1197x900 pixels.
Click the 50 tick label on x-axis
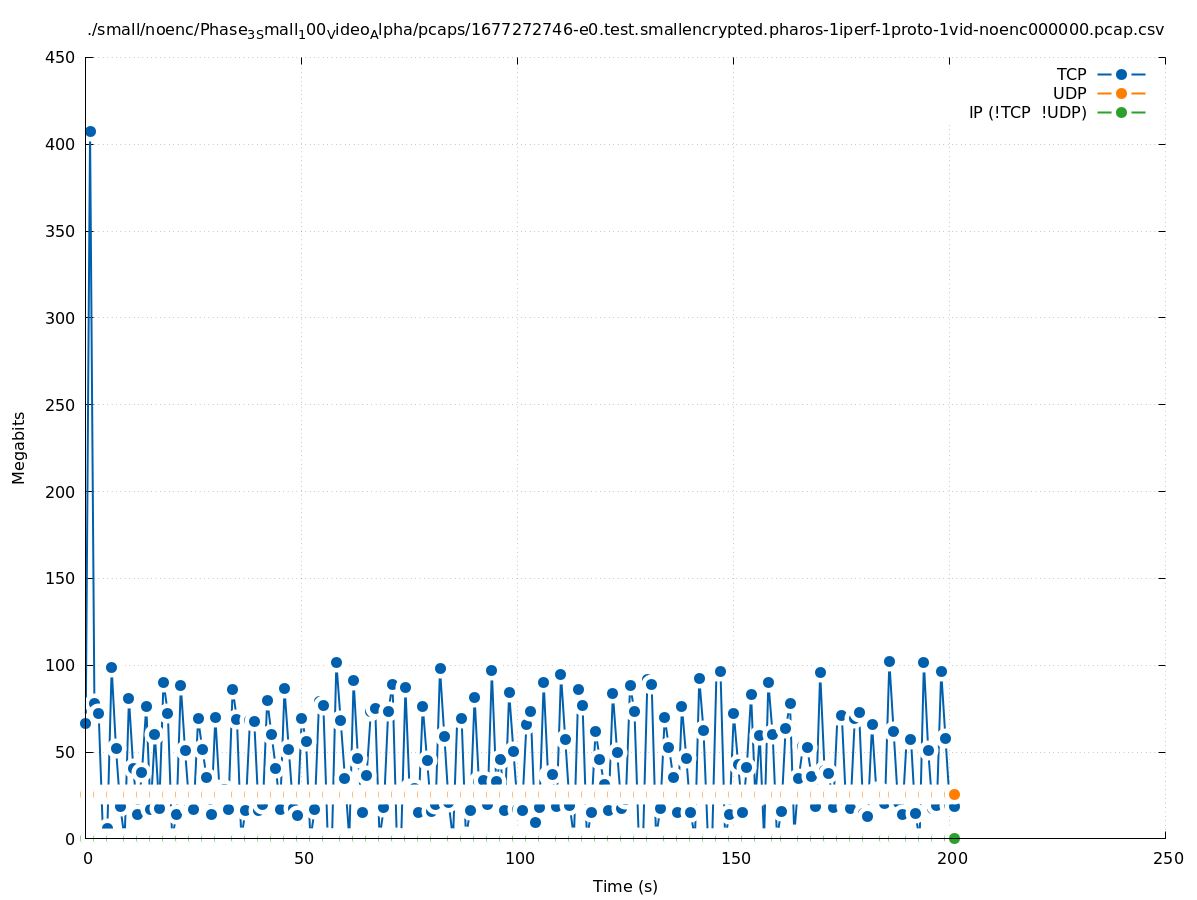coord(302,858)
